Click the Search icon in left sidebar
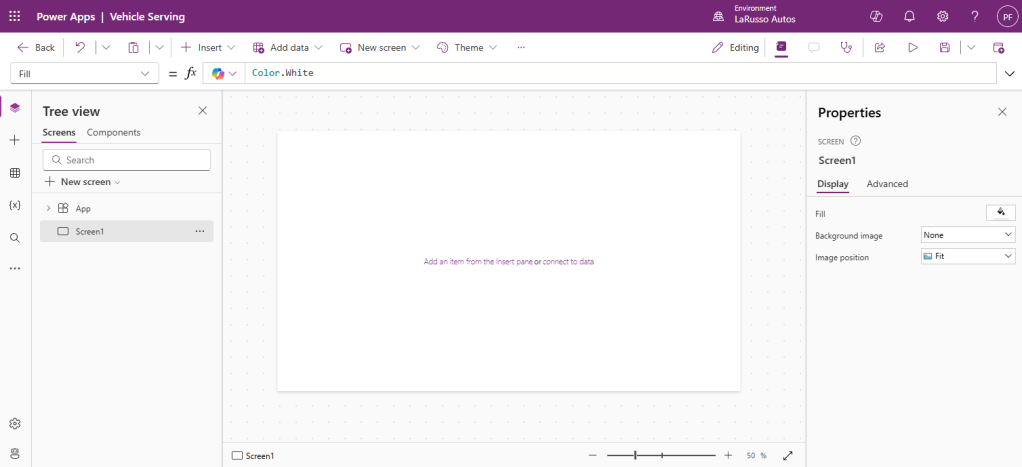This screenshot has height=467, width=1022. pos(14,238)
